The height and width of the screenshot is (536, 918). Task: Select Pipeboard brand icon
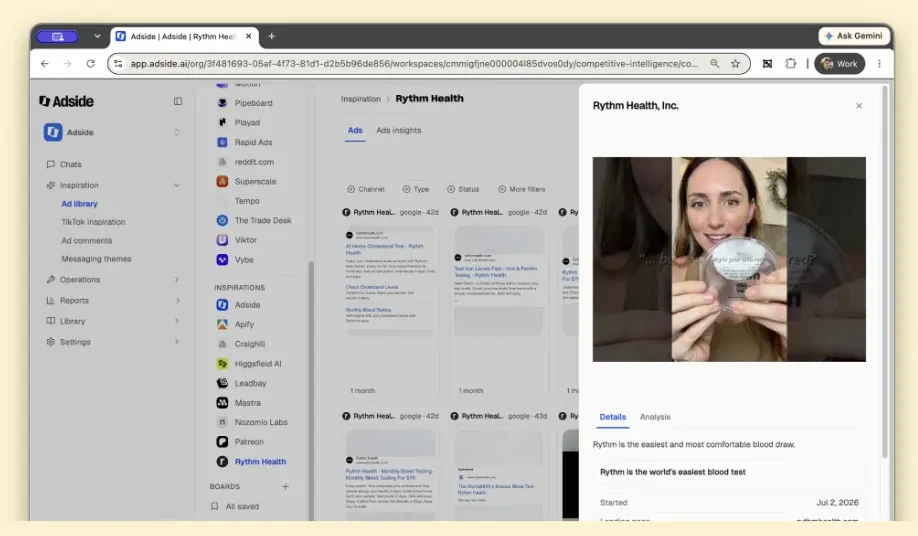tap(222, 103)
